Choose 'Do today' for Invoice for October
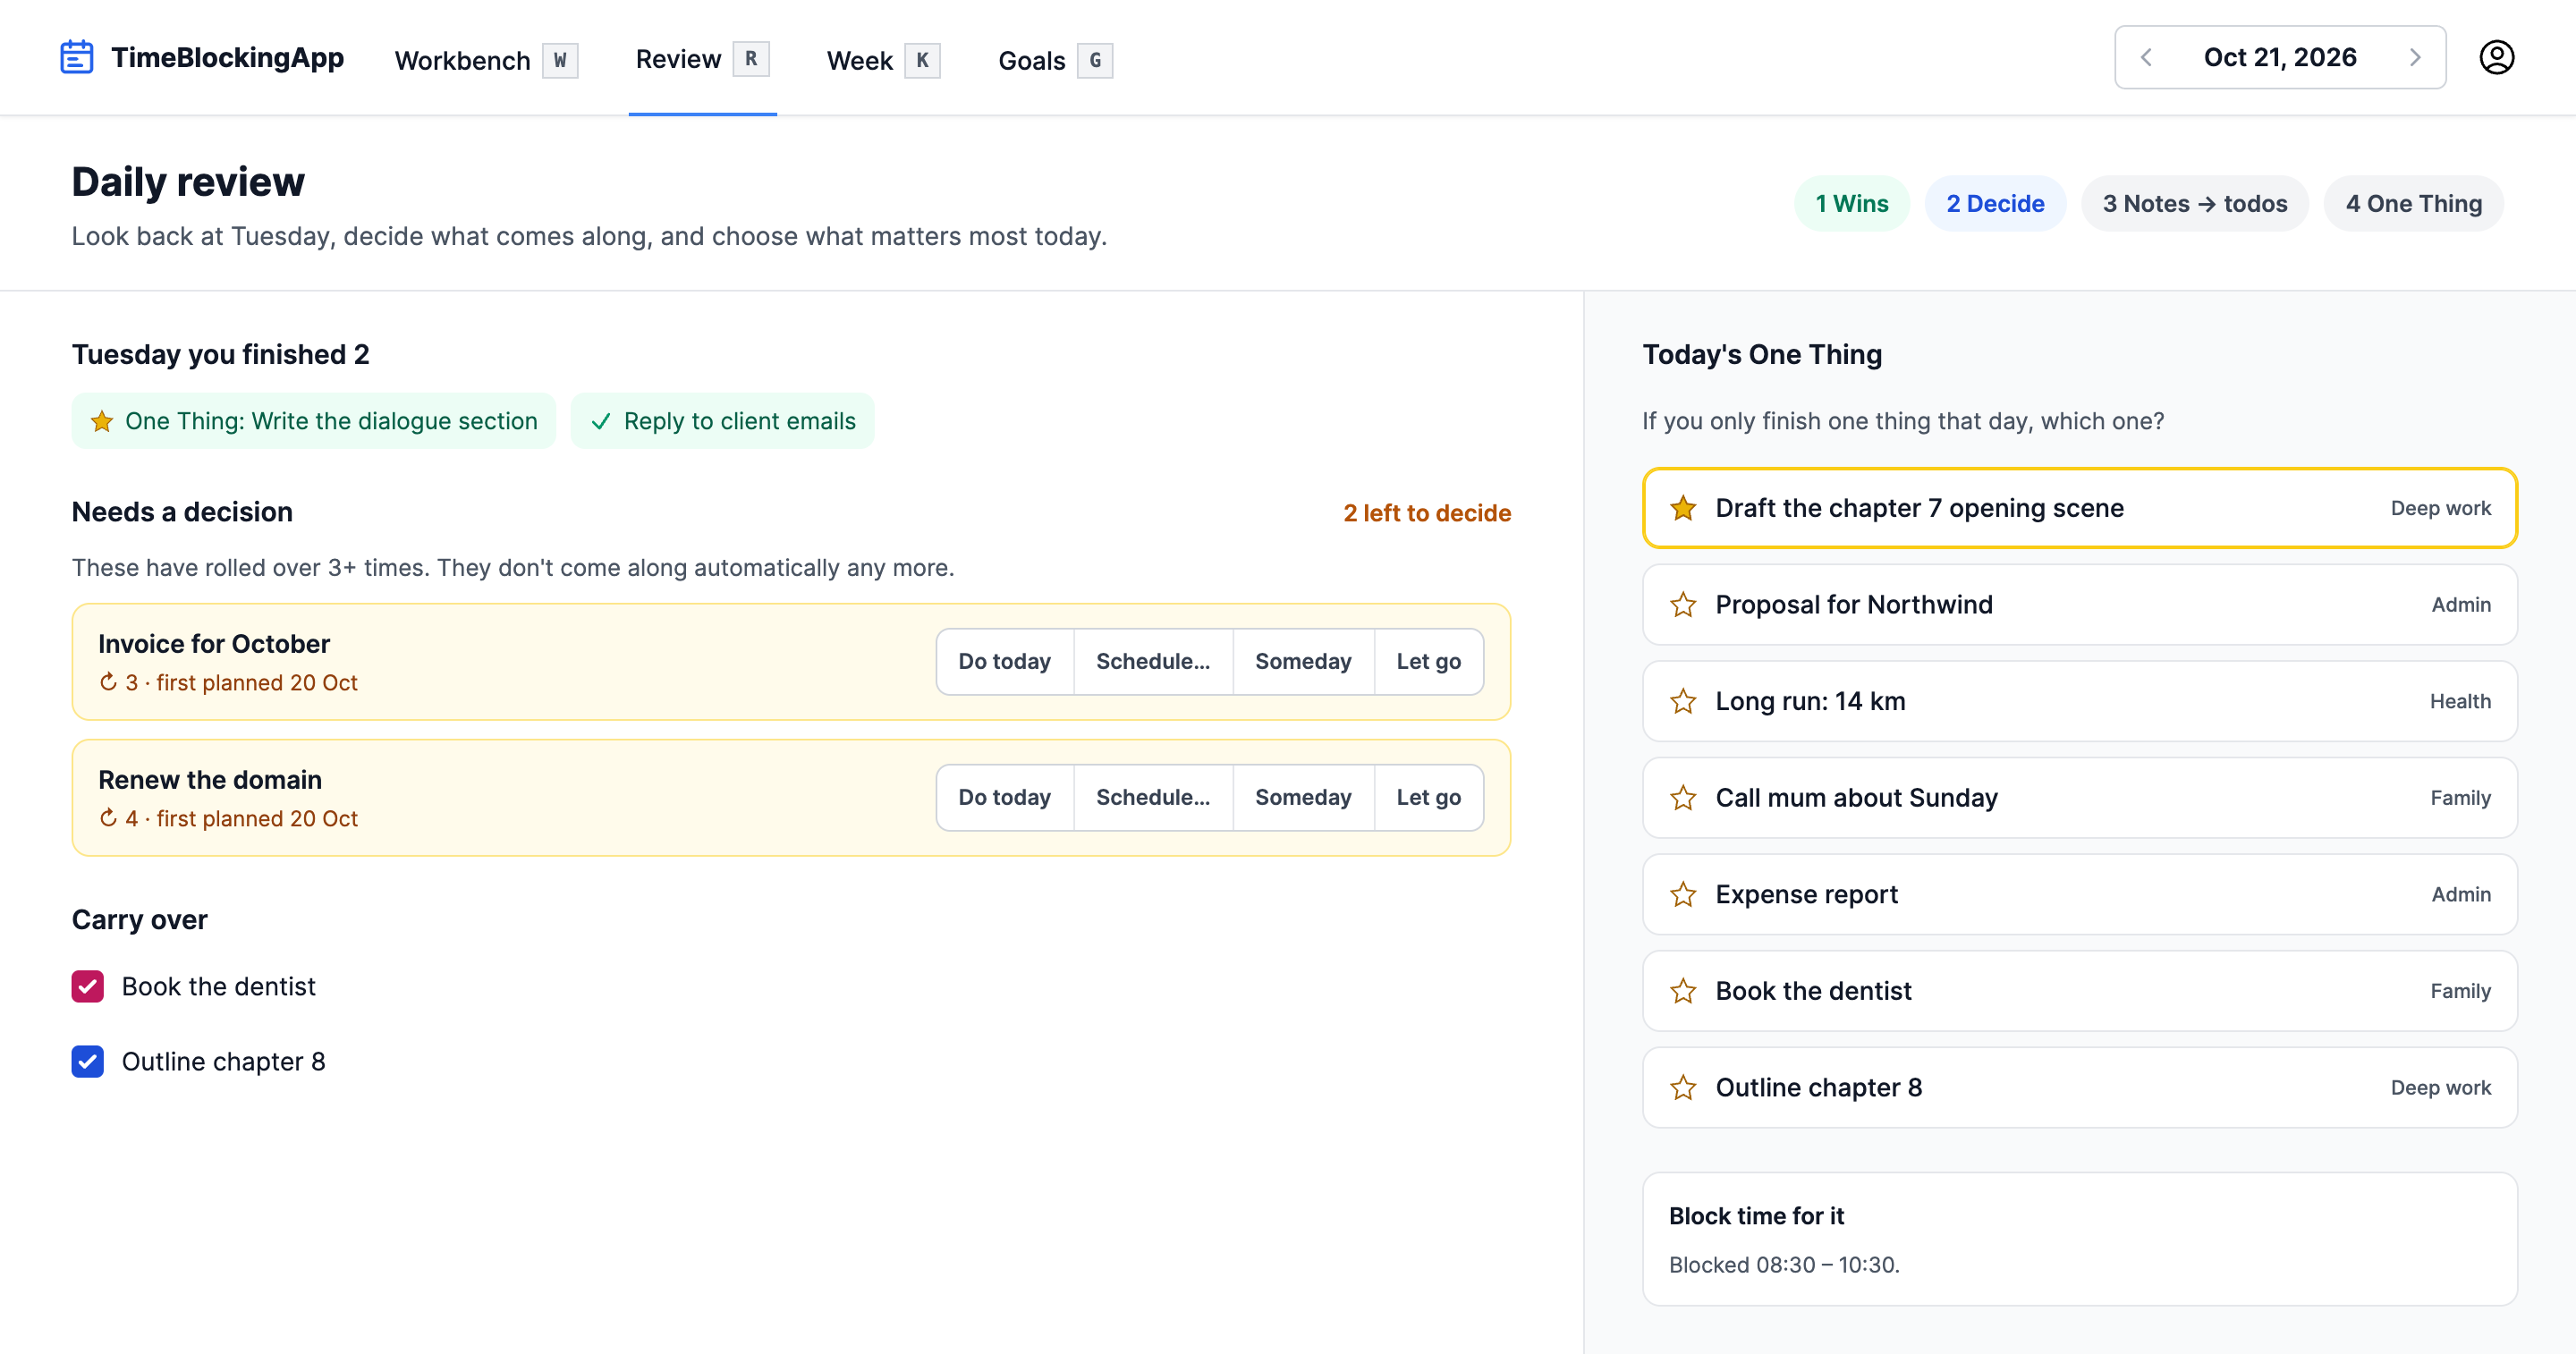 tap(1005, 661)
